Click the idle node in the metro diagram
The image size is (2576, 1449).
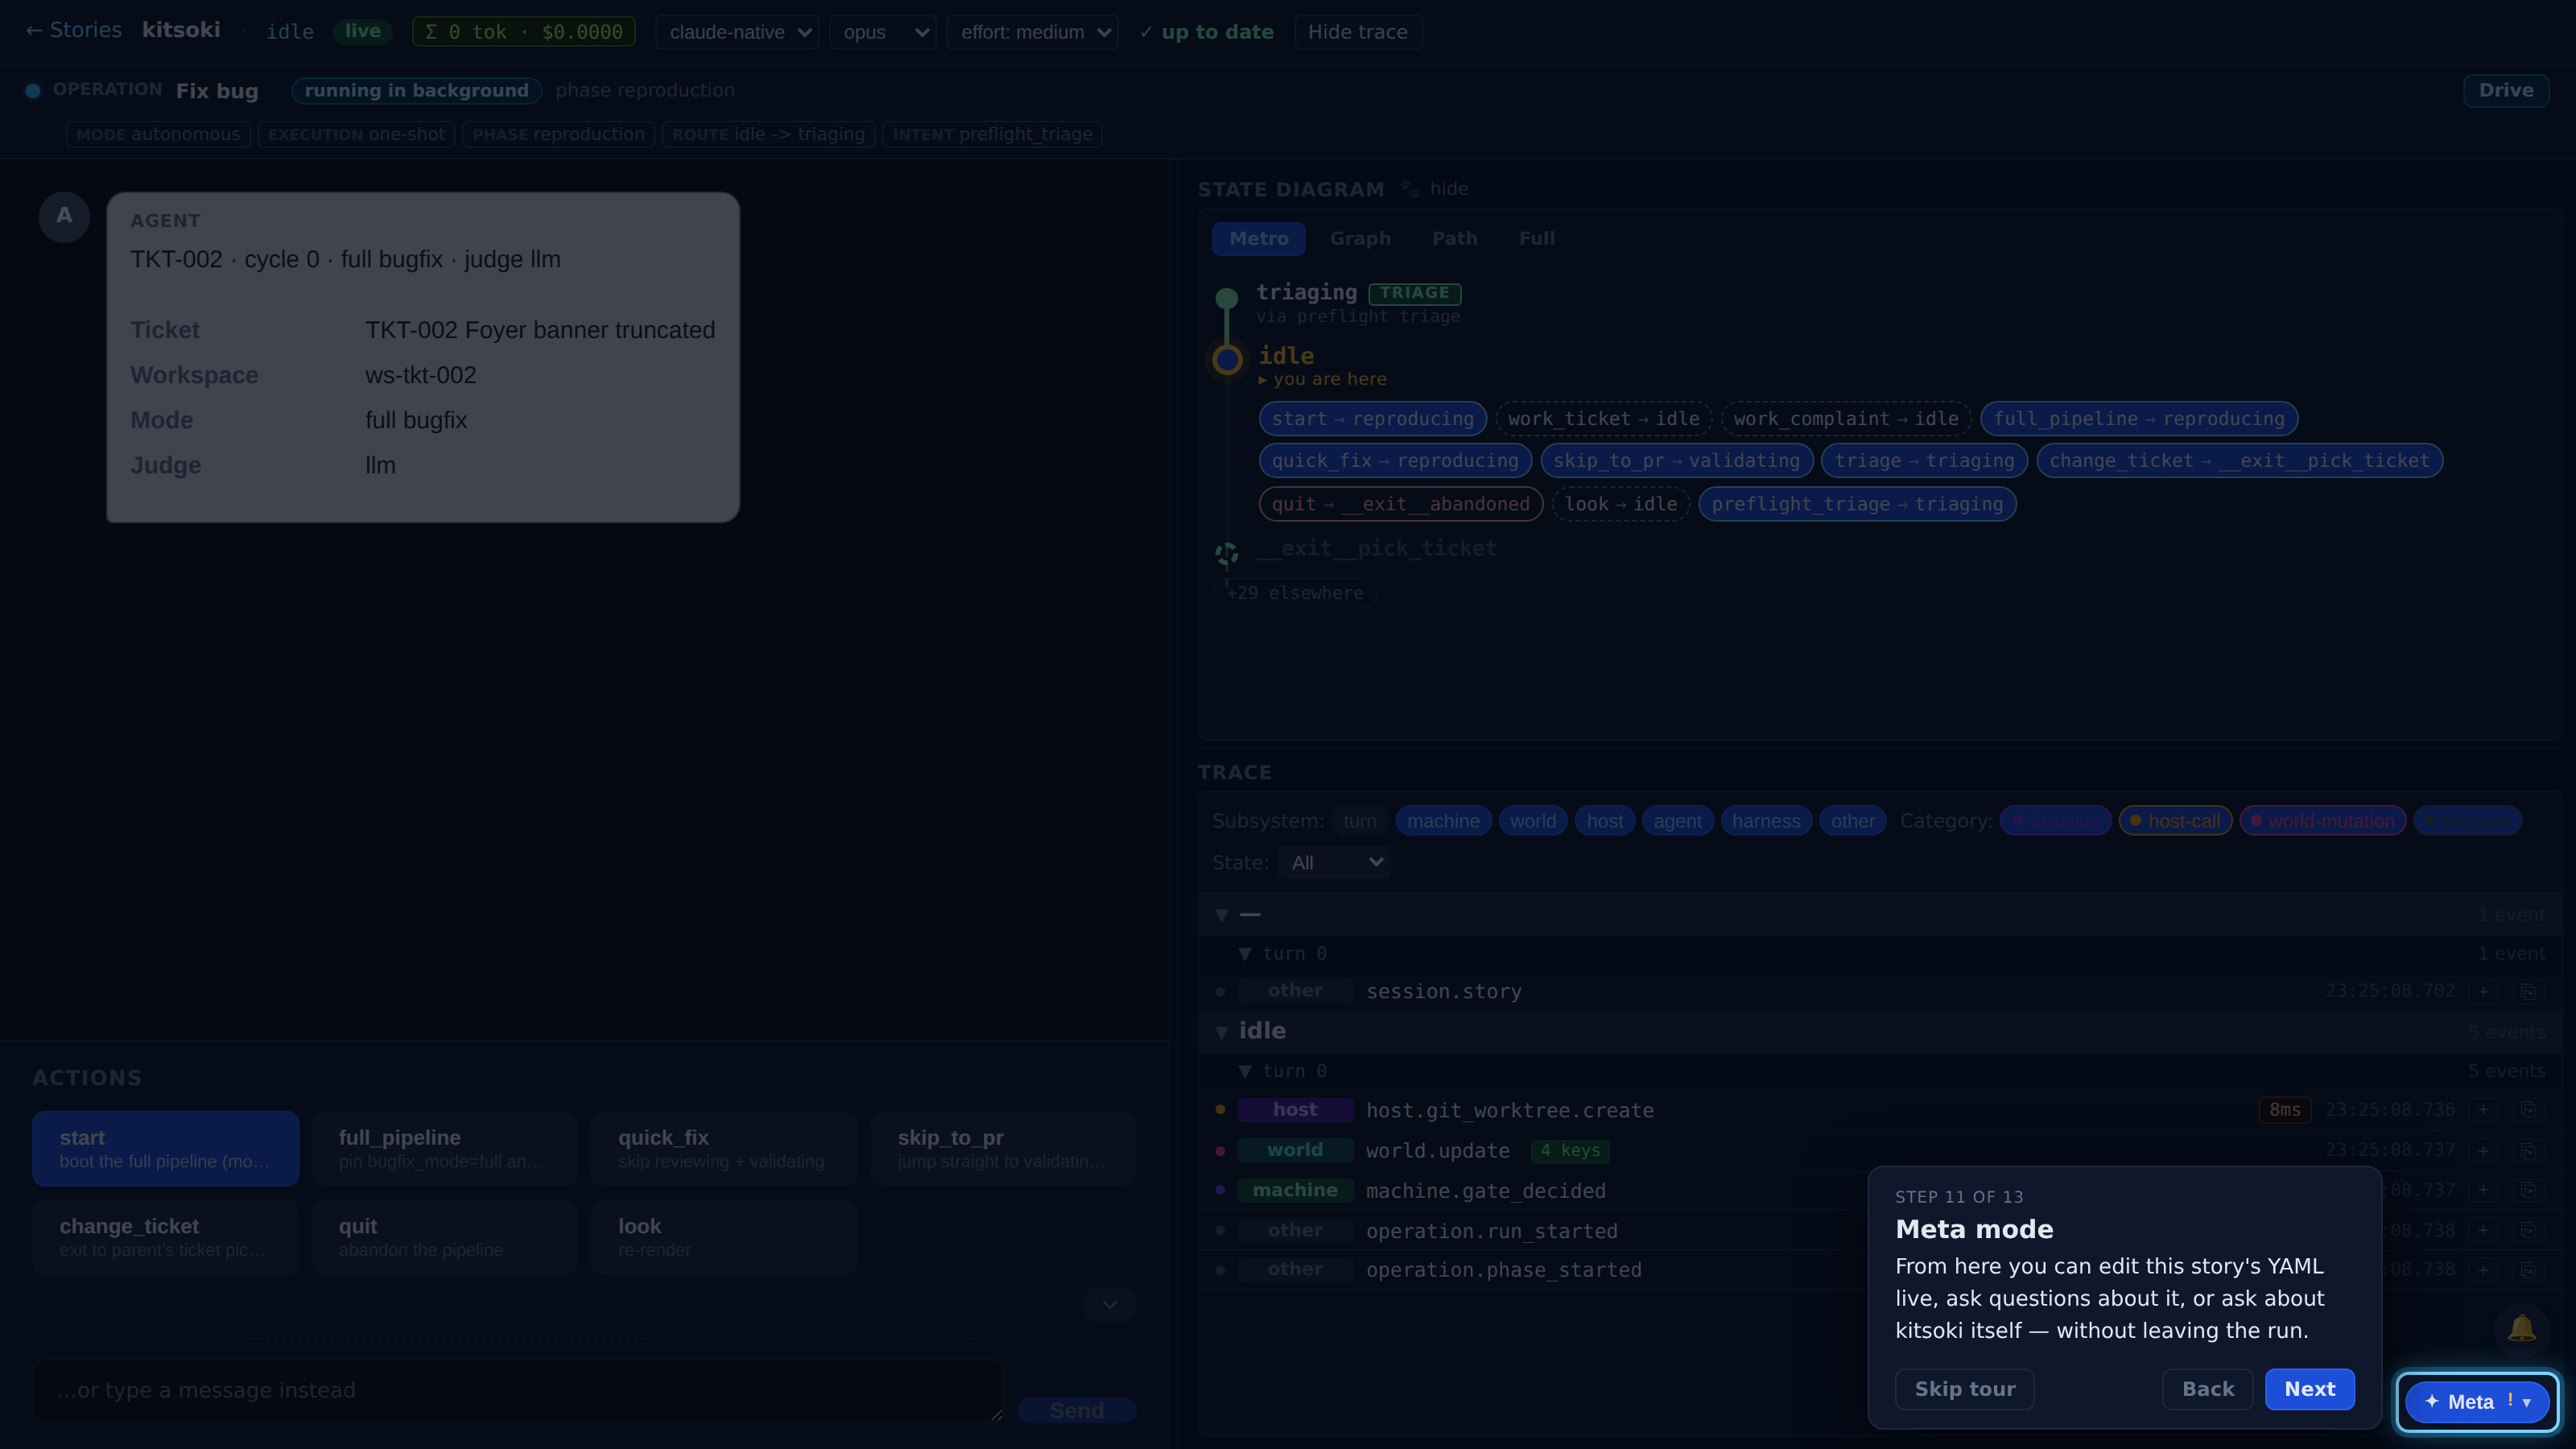point(1227,360)
